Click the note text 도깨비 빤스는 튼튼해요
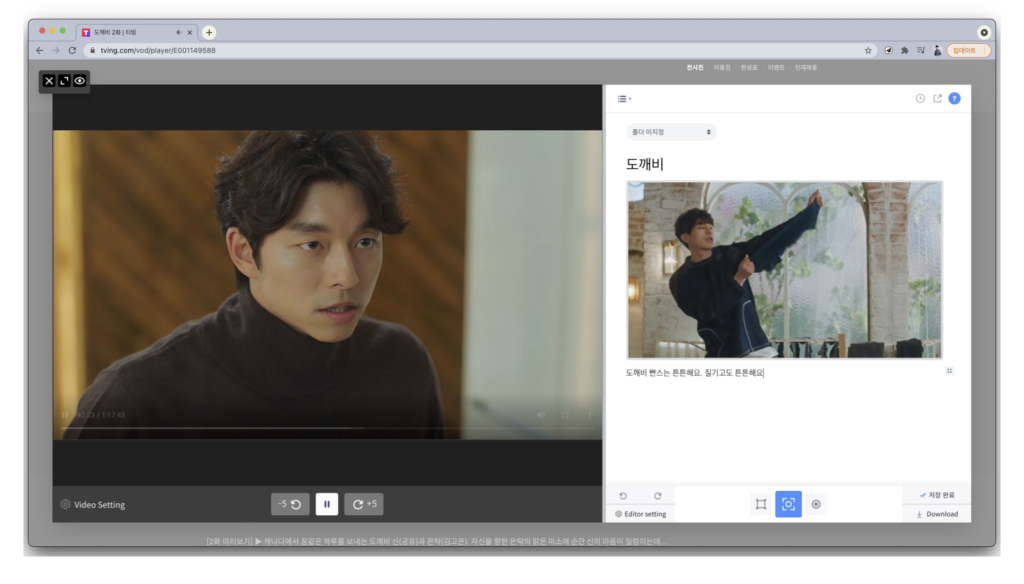This screenshot has height=584, width=1024. click(664, 372)
